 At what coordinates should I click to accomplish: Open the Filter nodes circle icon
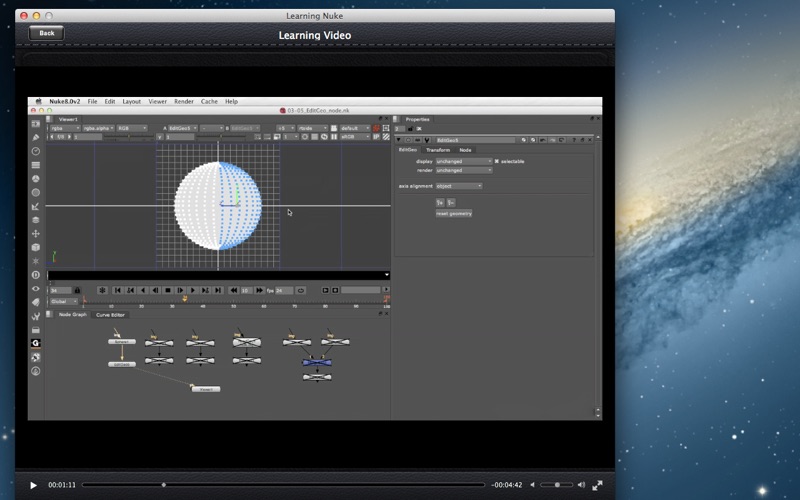pyautogui.click(x=36, y=192)
